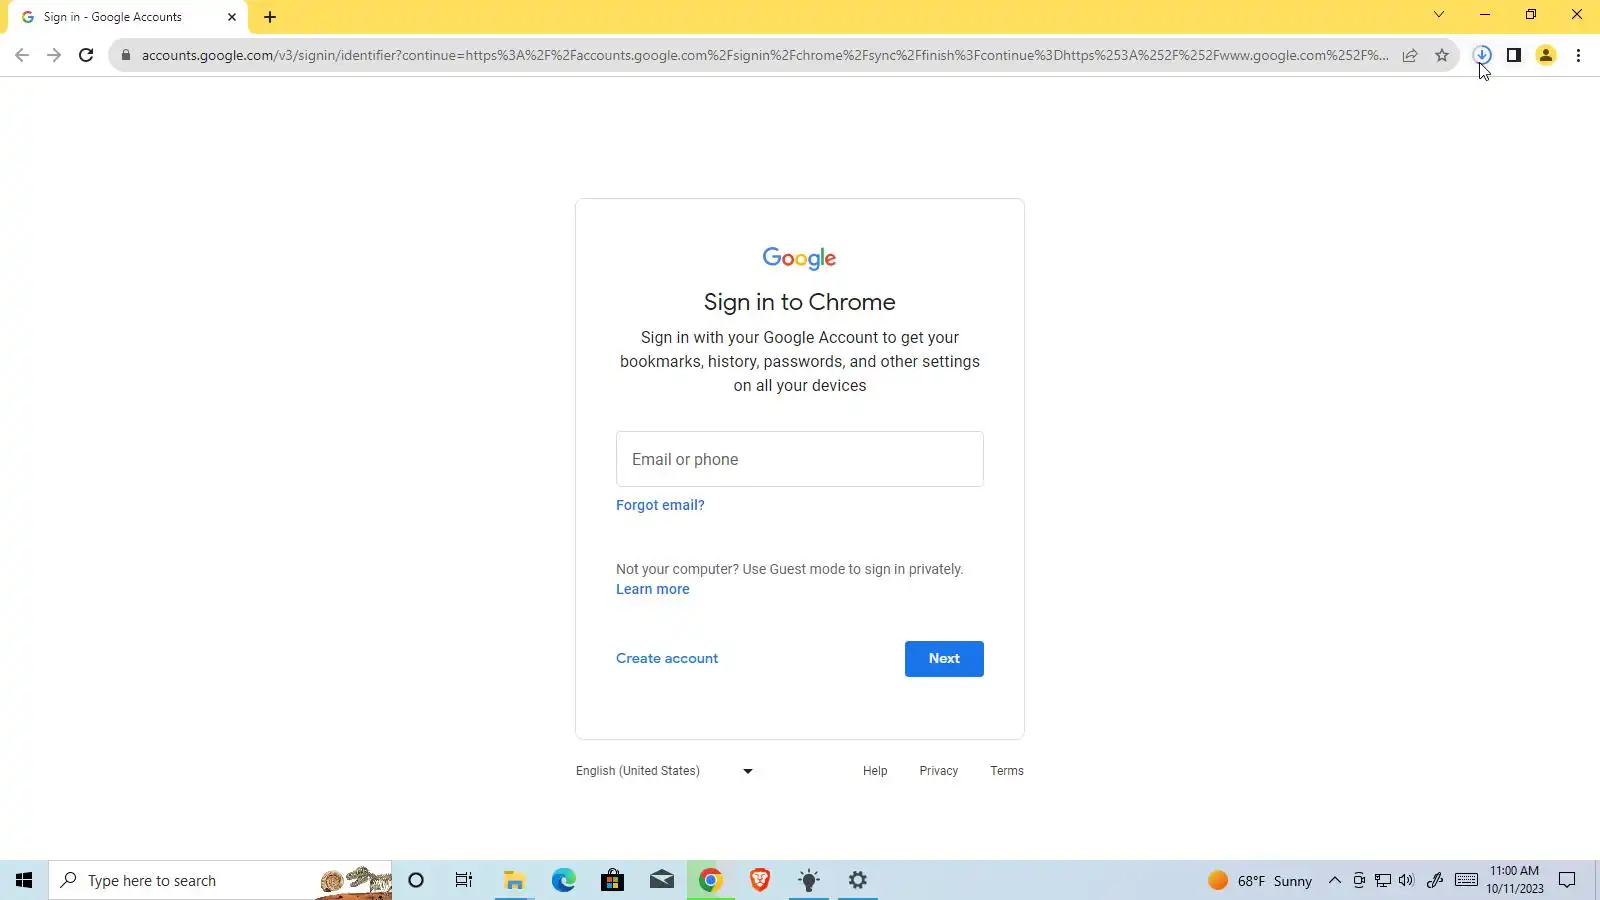Open the Chrome downloads icon
This screenshot has width=1600, height=900.
(1482, 55)
